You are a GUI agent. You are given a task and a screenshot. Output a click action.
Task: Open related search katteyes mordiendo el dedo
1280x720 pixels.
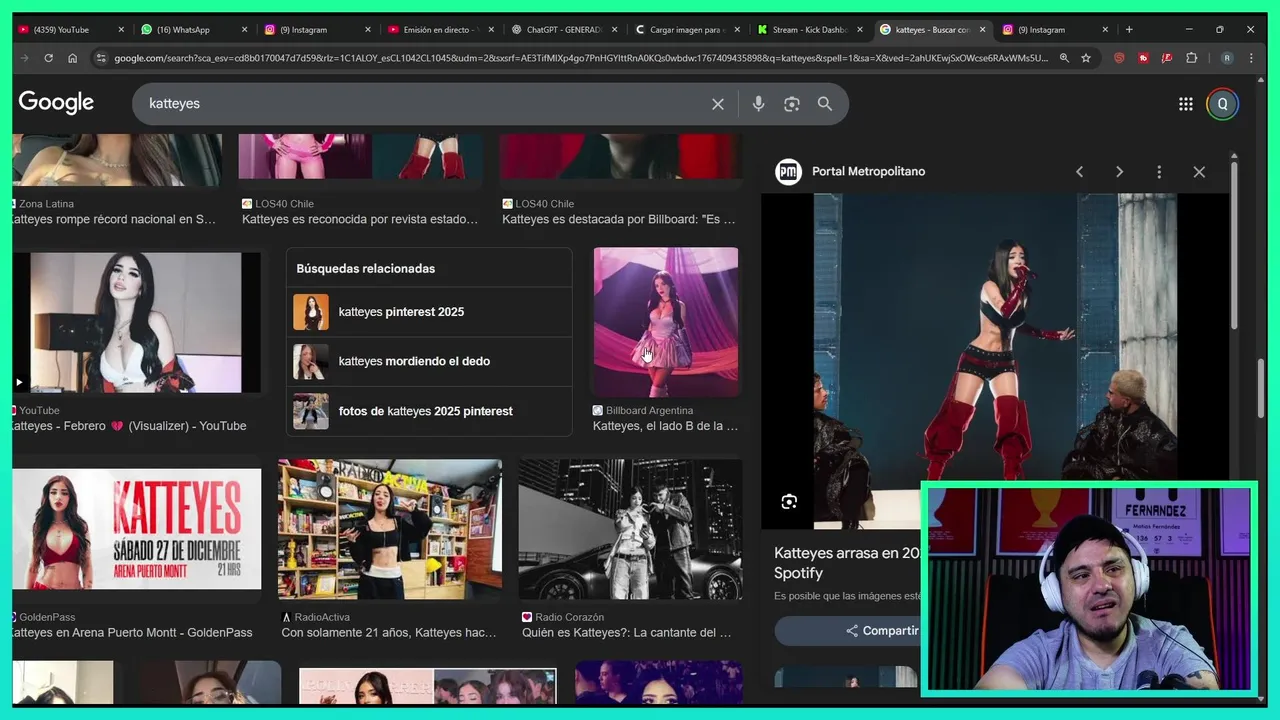(429, 361)
